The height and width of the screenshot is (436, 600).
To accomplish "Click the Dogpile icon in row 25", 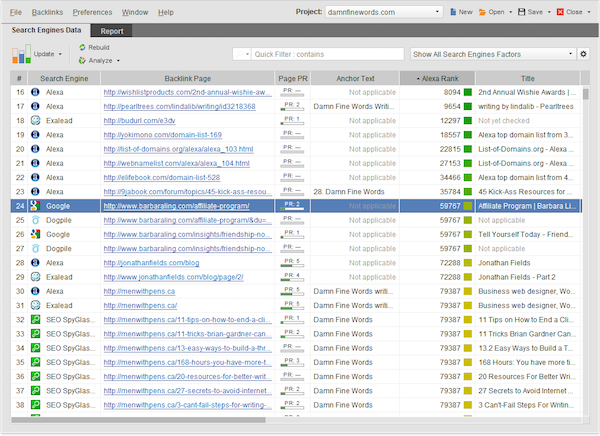I will pos(36,219).
